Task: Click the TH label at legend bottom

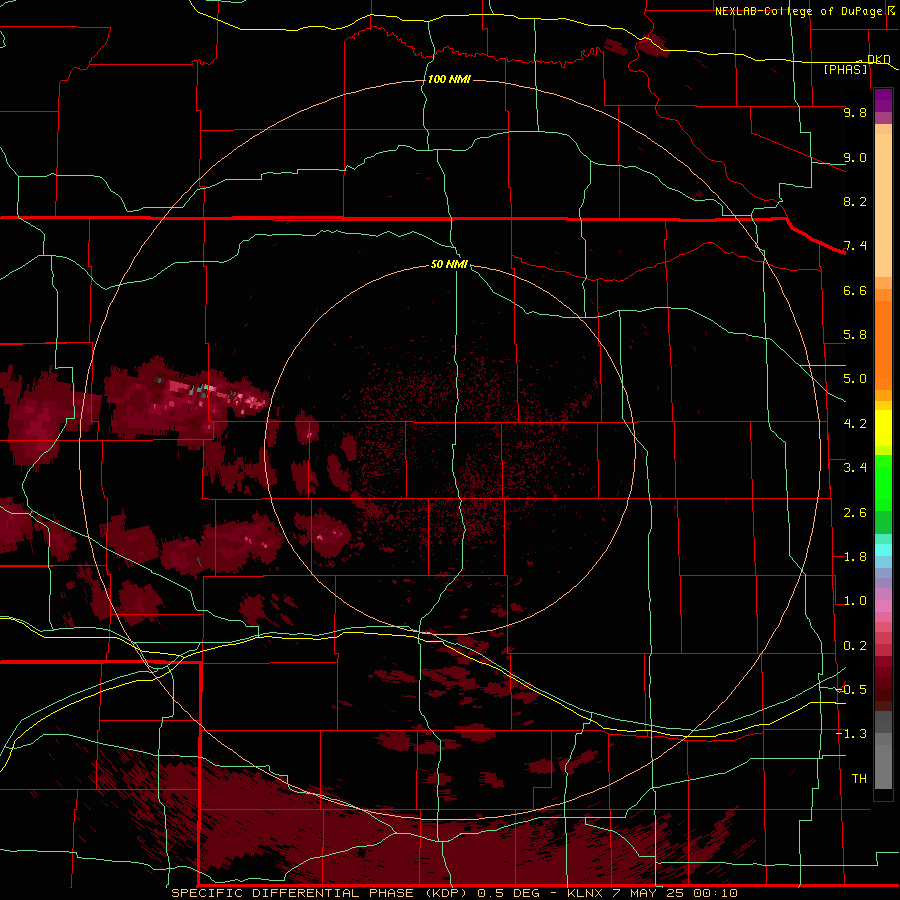Action: coord(859,779)
